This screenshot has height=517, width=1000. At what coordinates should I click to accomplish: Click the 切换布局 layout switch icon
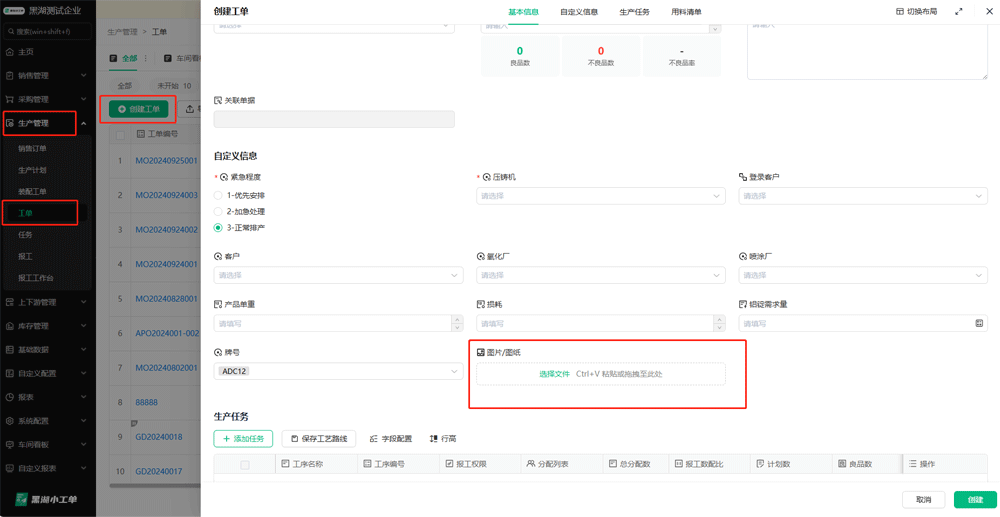900,11
